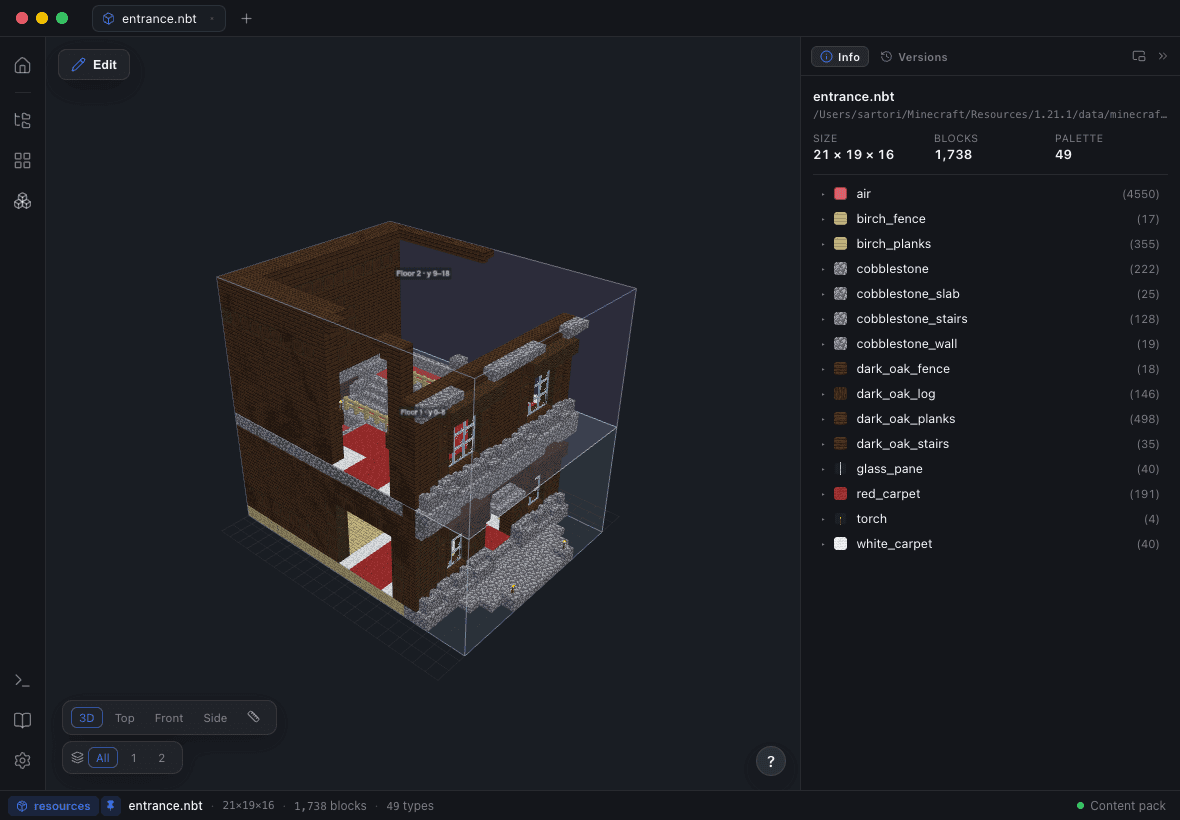Switch to the Info tab

(x=840, y=57)
